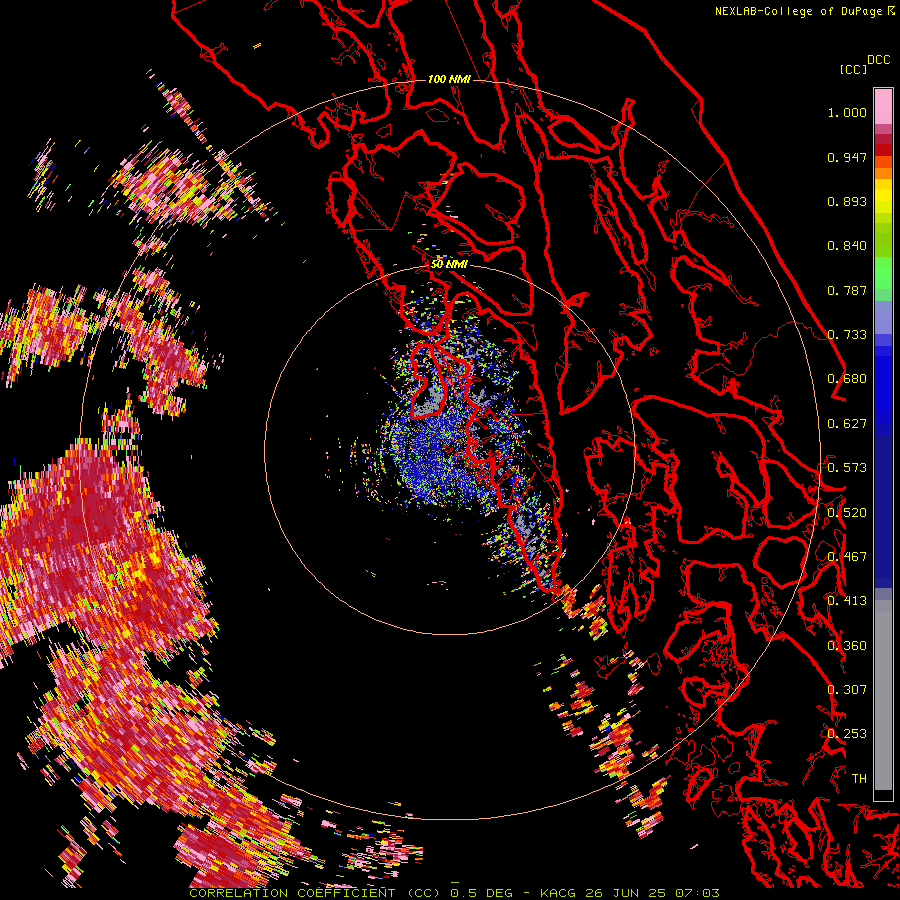This screenshot has height=900, width=900.
Task: Click the 50 NMI range ring label
Action: (x=449, y=265)
